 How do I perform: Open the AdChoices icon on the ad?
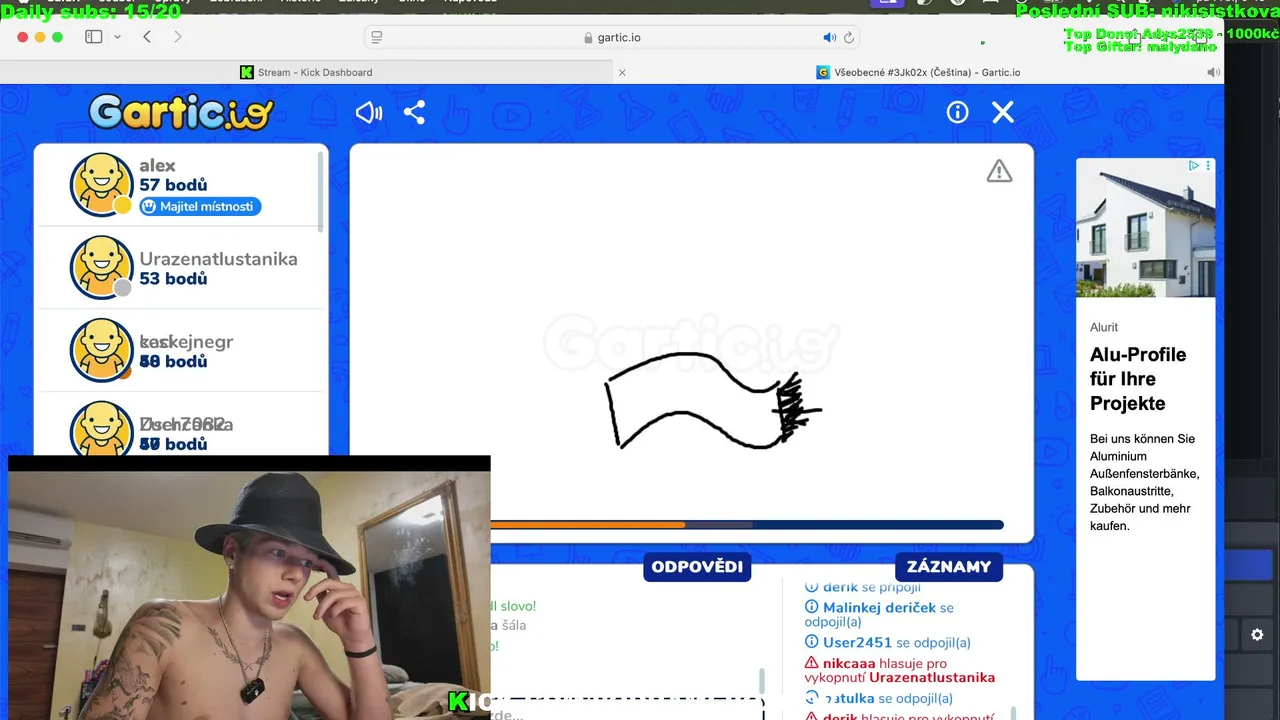tap(1193, 166)
